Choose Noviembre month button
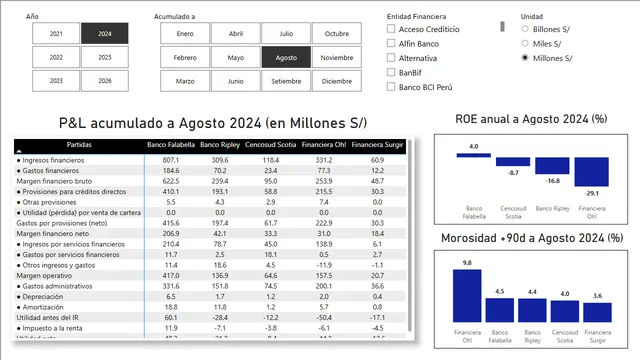 click(x=337, y=58)
